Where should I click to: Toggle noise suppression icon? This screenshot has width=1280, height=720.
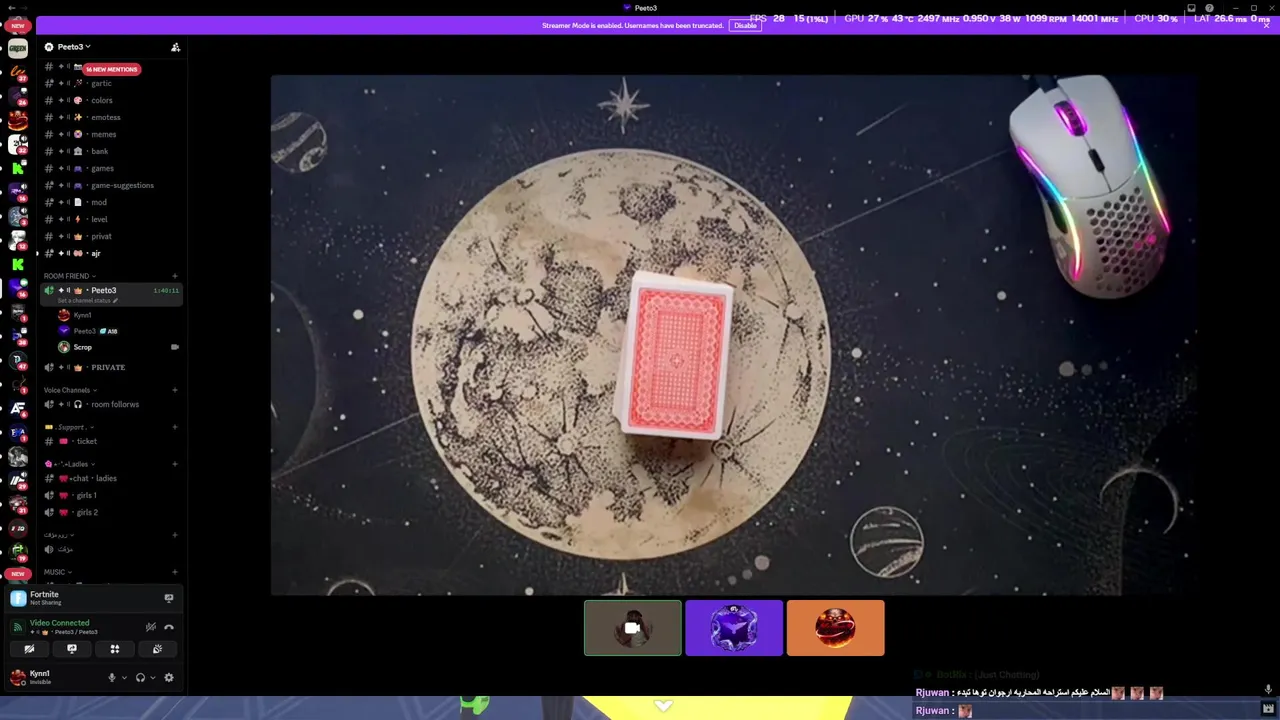(x=151, y=627)
